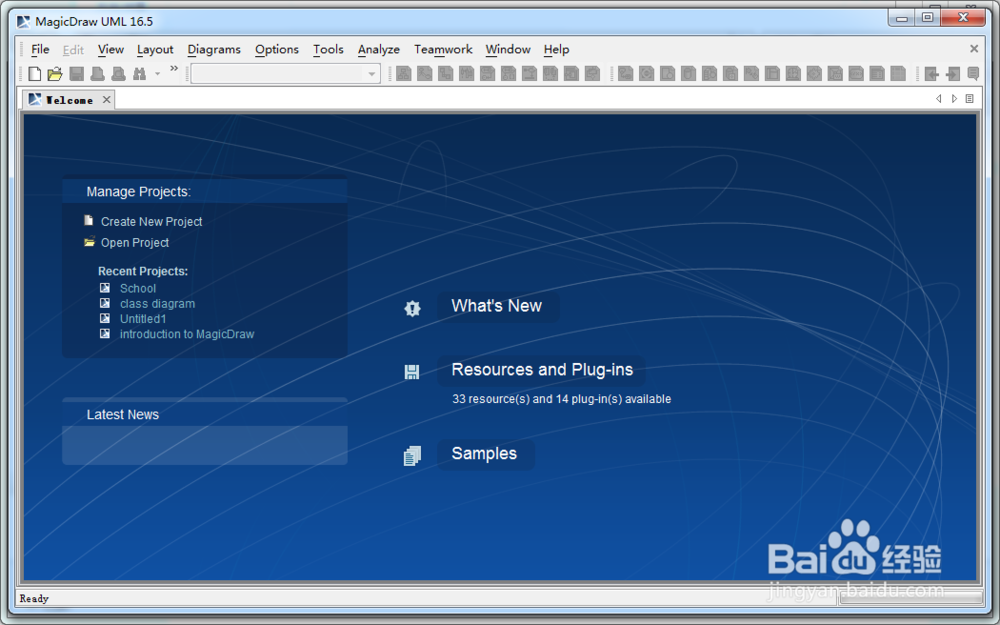The image size is (1000, 625).
Task: Click the Print Preview toolbar icon
Action: (x=119, y=74)
